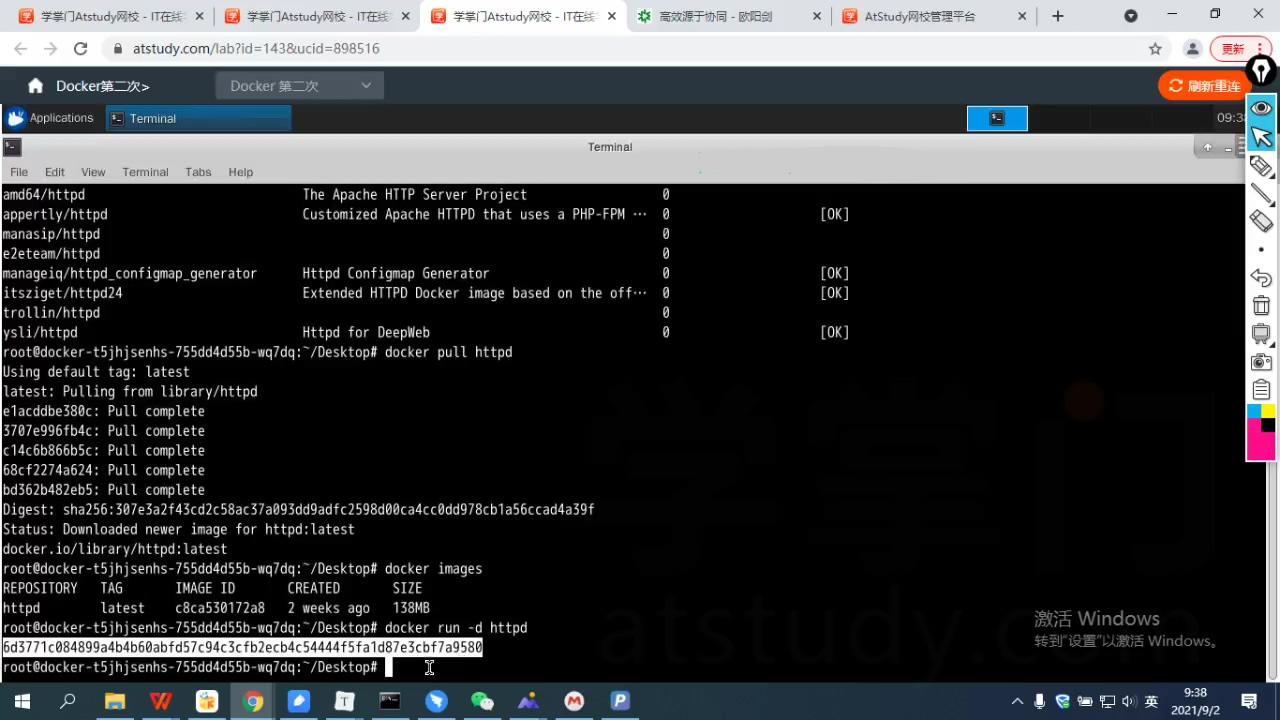Show hidden system tray icons chevron

(x=1018, y=701)
